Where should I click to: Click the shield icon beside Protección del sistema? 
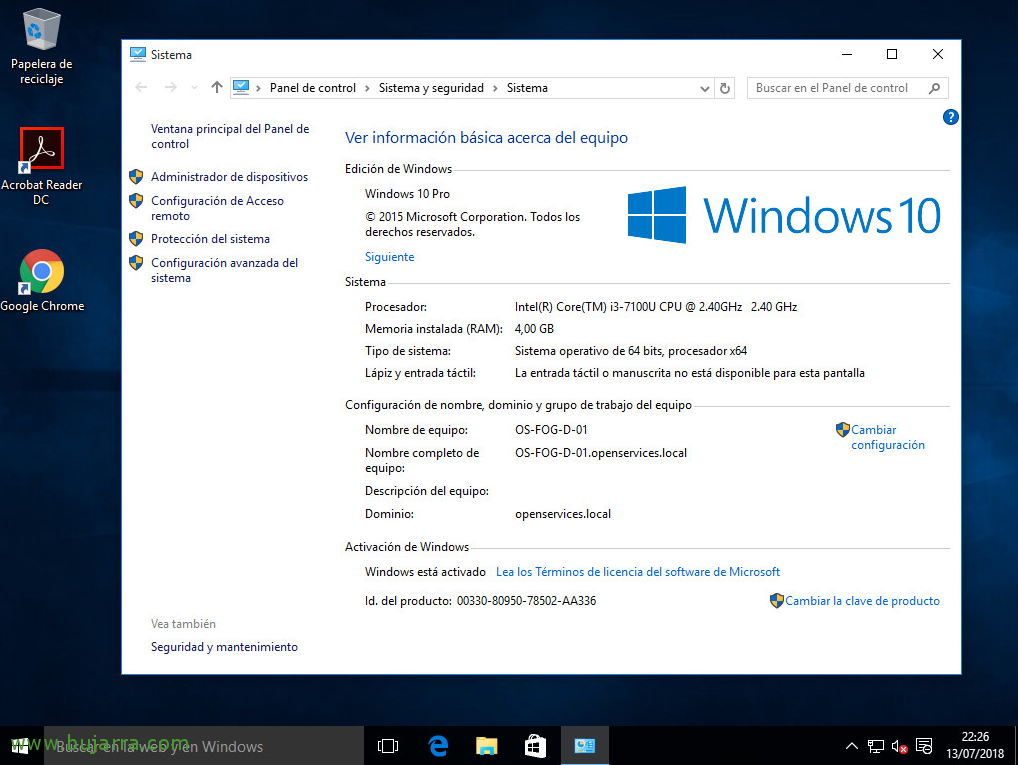coord(136,239)
